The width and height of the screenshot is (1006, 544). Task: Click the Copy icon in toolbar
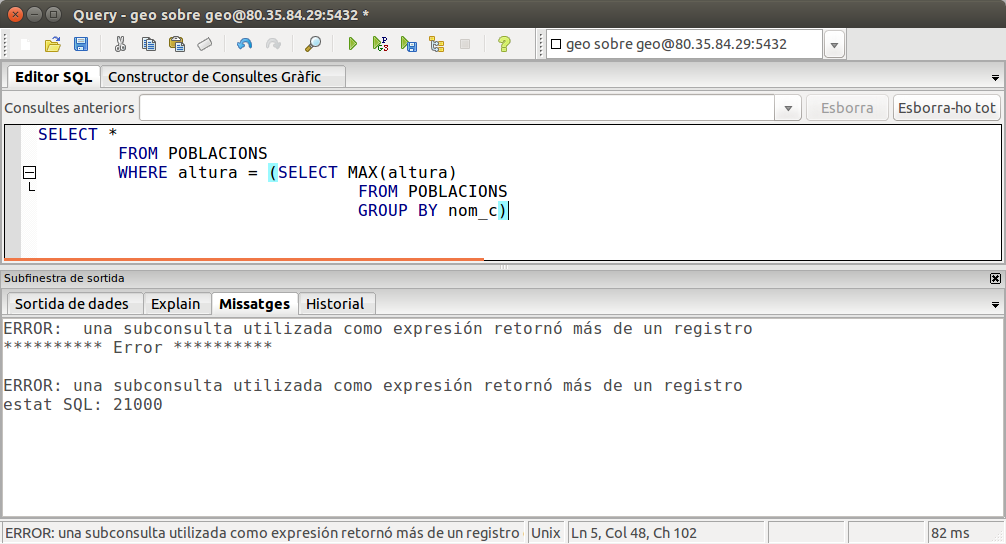click(149, 44)
